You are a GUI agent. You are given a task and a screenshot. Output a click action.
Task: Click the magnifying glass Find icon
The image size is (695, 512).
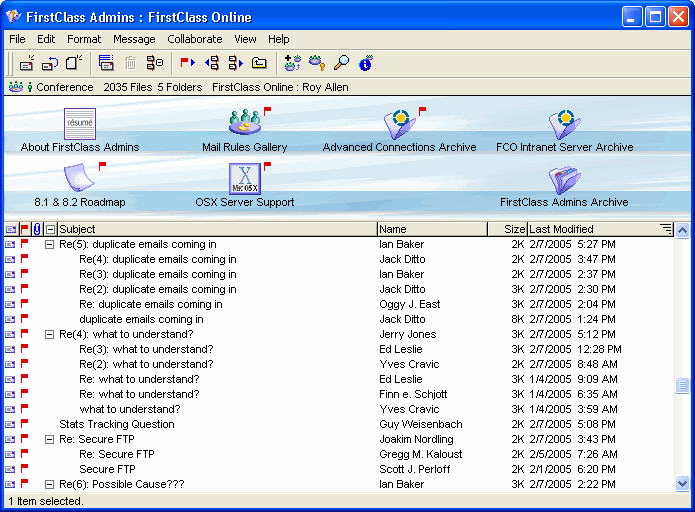(341, 63)
